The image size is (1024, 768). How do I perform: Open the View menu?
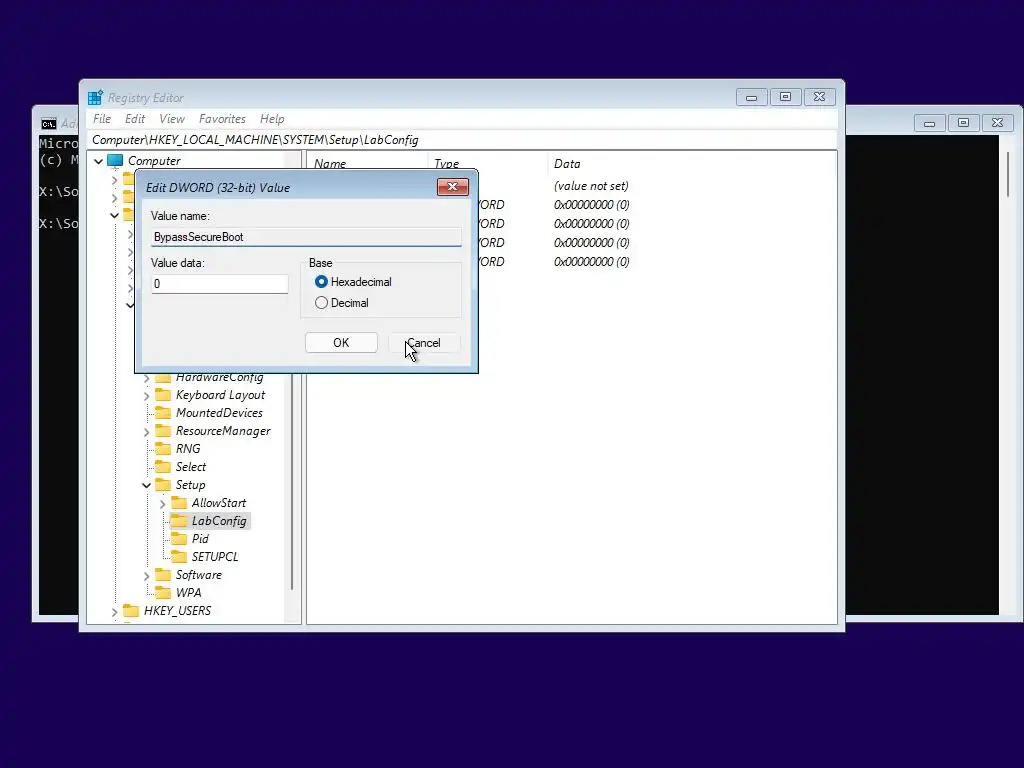click(x=172, y=119)
